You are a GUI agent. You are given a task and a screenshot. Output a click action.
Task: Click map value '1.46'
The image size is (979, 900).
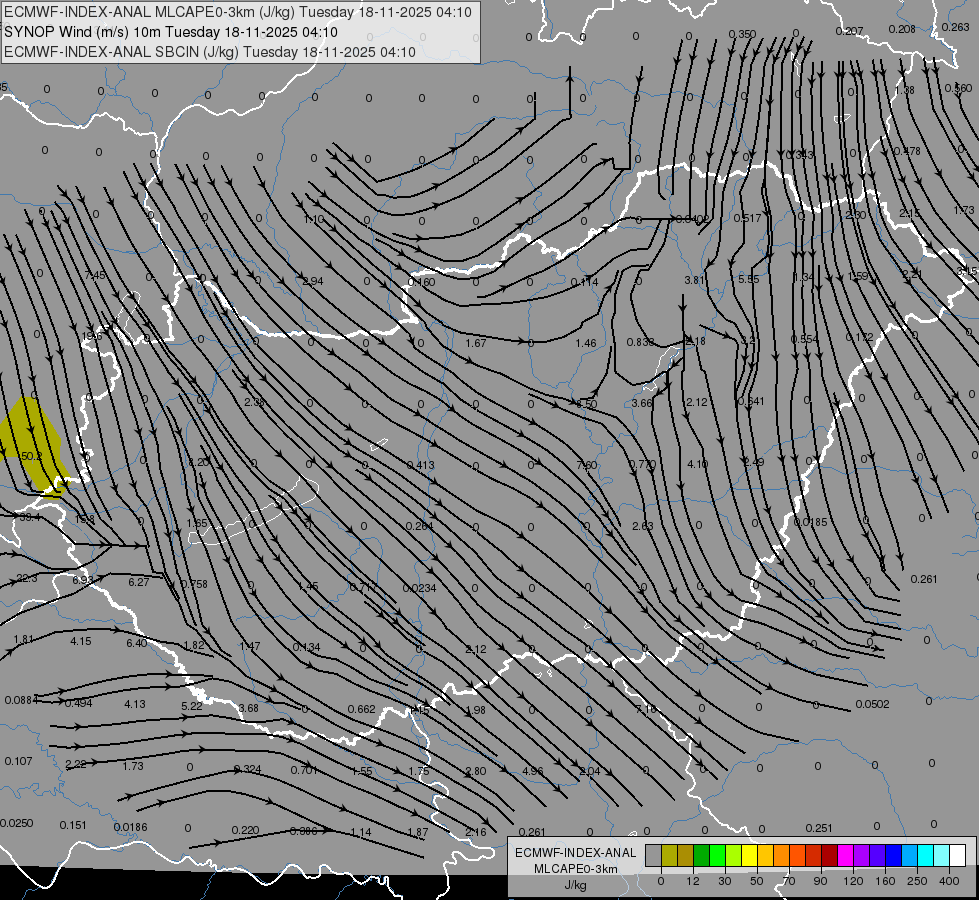pyautogui.click(x=586, y=343)
